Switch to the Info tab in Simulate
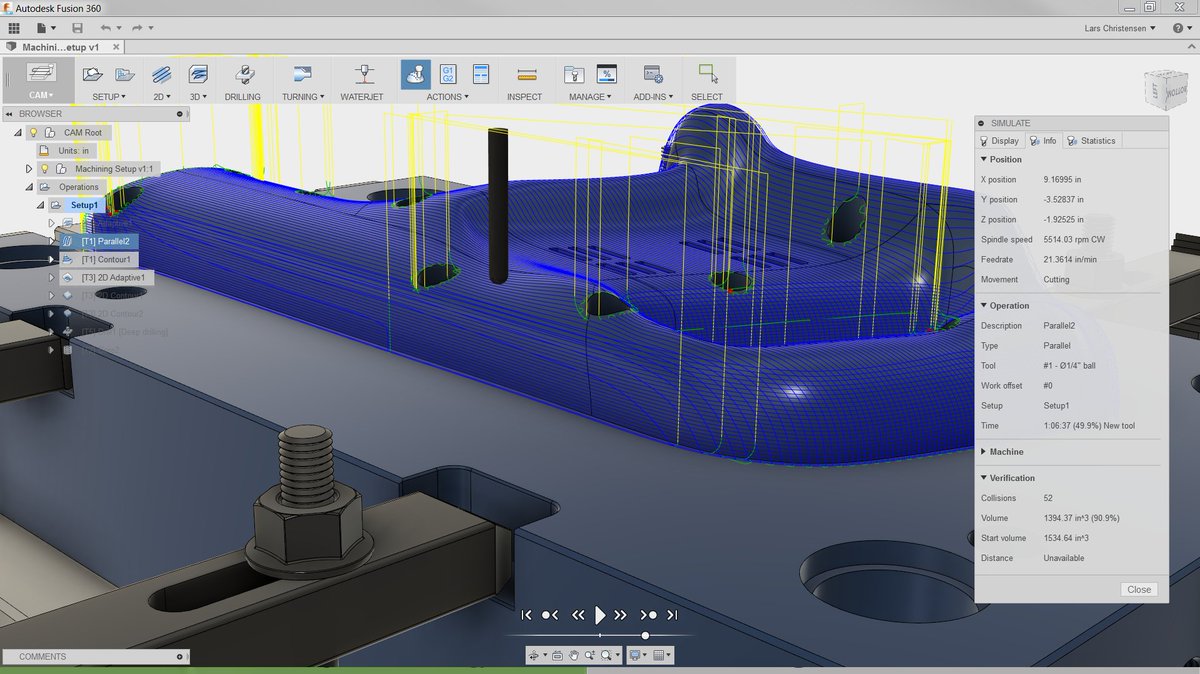The width and height of the screenshot is (1200, 674). pos(1043,141)
